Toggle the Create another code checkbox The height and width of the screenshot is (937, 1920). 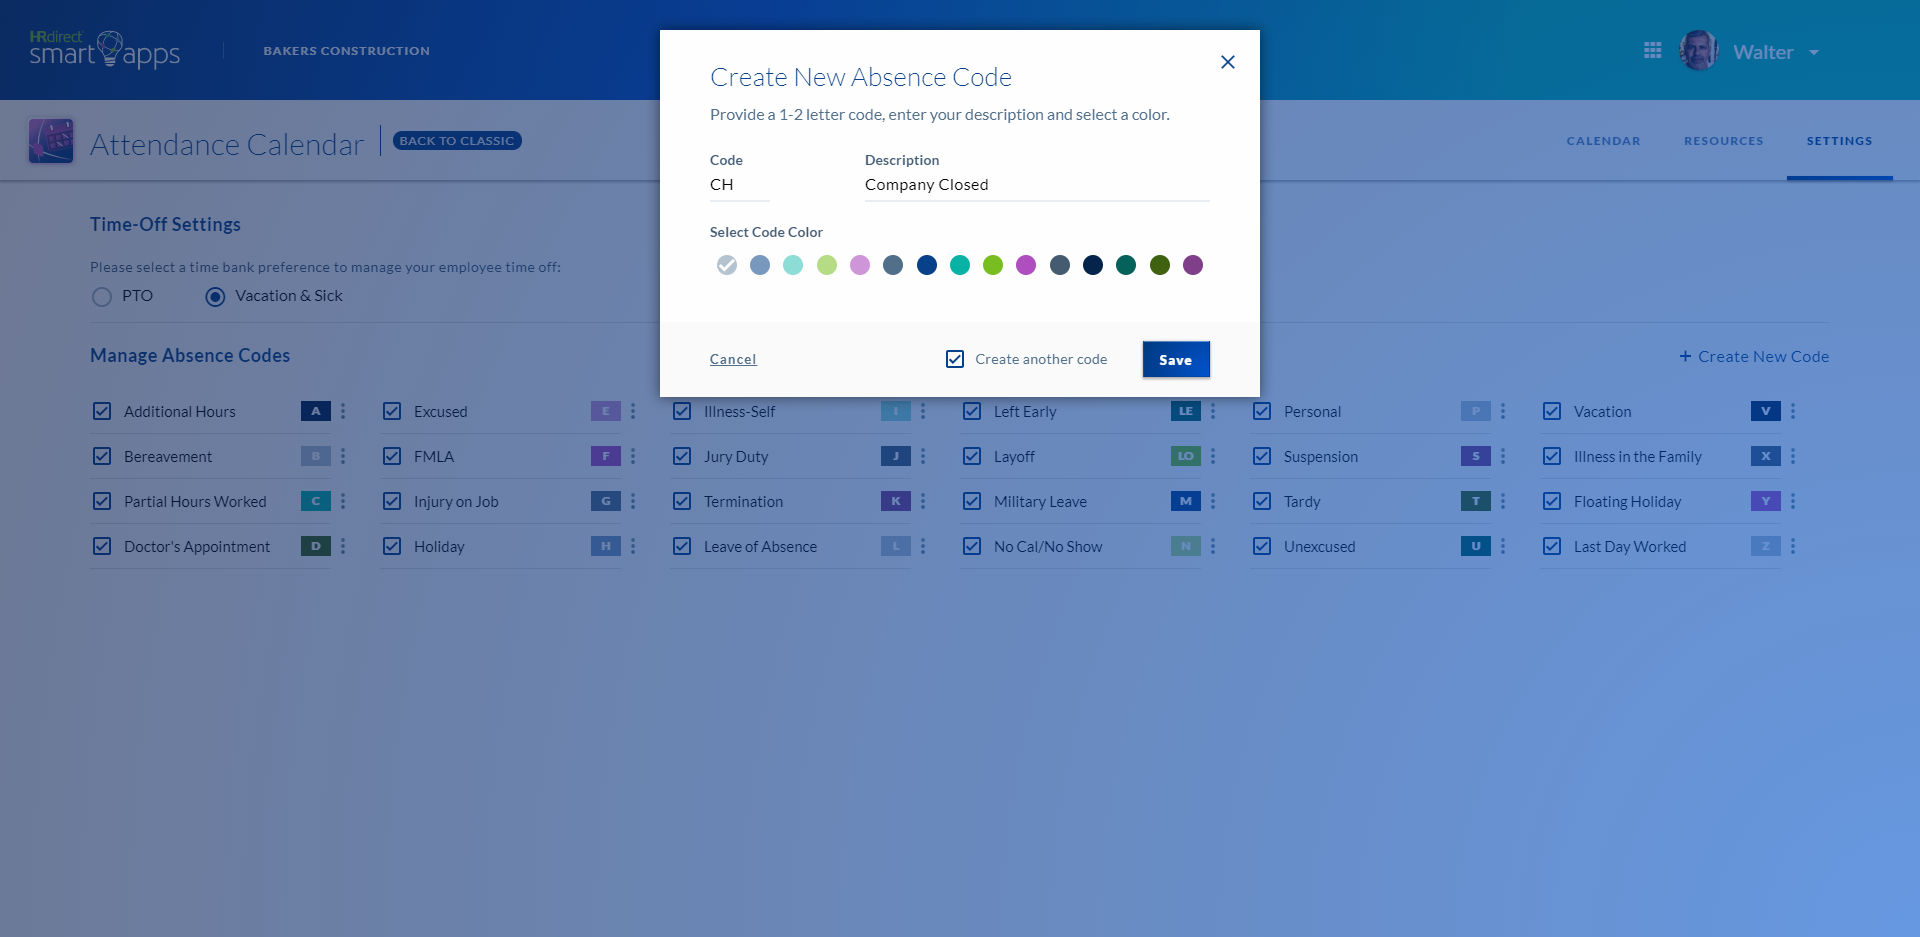pyautogui.click(x=955, y=359)
